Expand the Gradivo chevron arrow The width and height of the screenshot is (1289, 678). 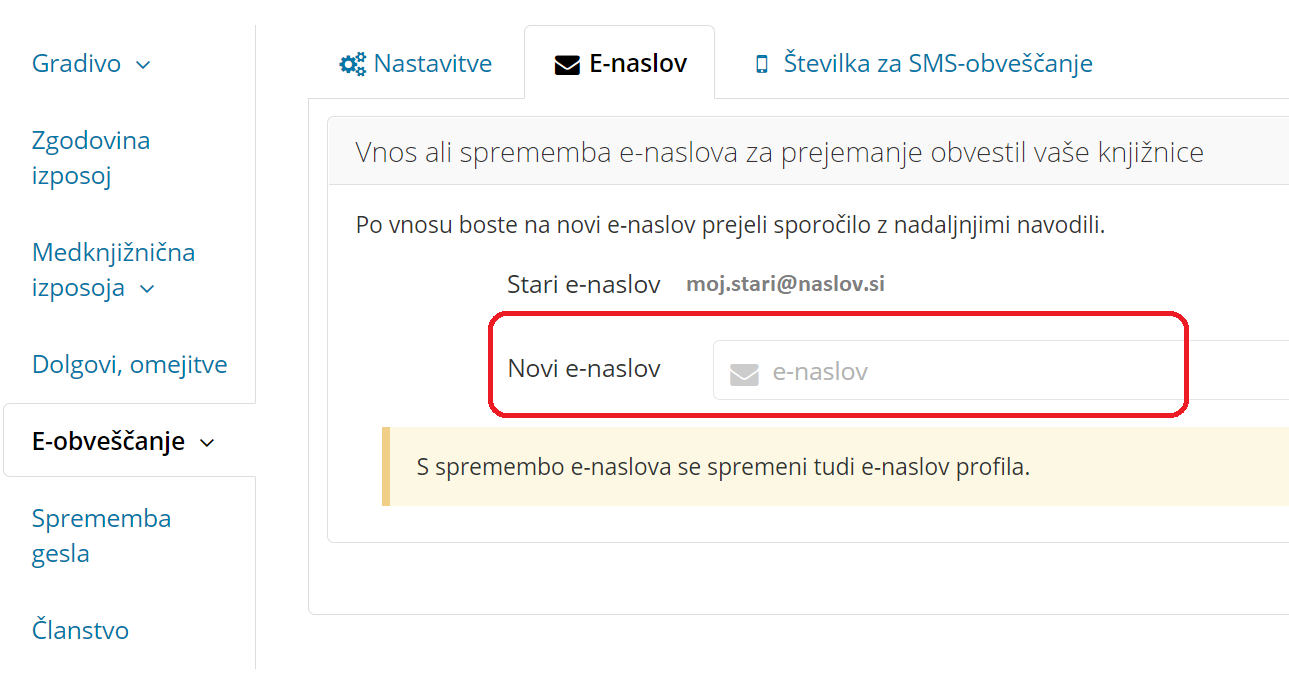click(x=143, y=65)
